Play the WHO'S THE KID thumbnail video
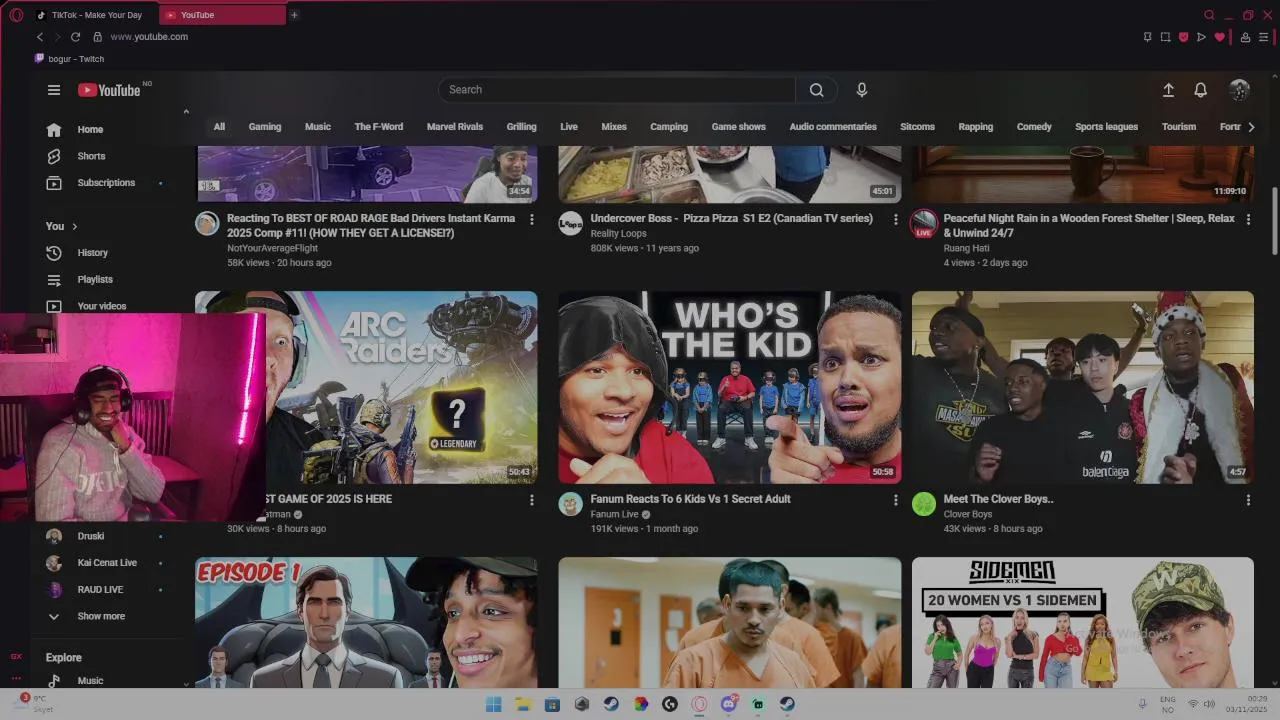 click(x=730, y=388)
